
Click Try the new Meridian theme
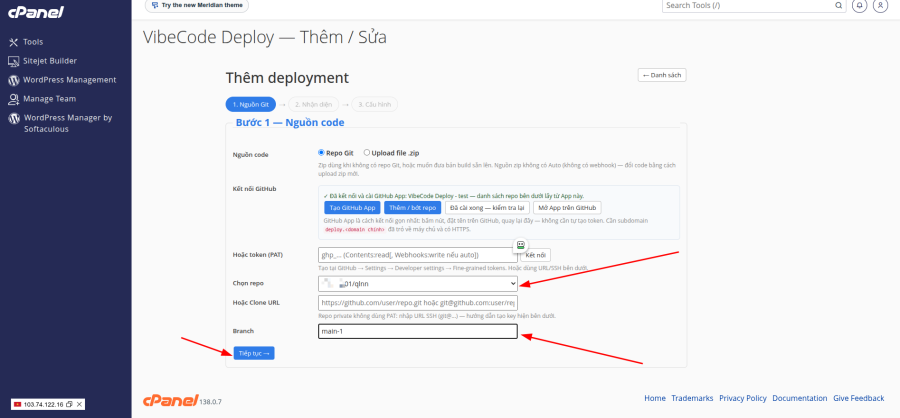coord(197,6)
